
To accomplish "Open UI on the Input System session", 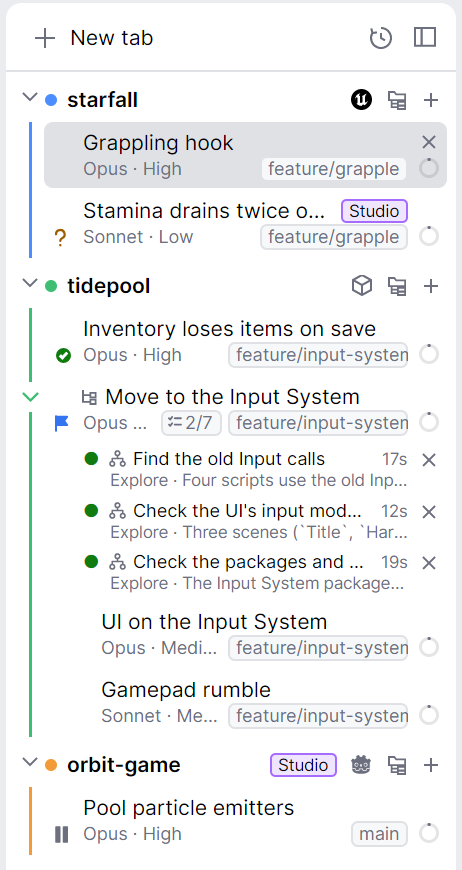I will click(245, 634).
